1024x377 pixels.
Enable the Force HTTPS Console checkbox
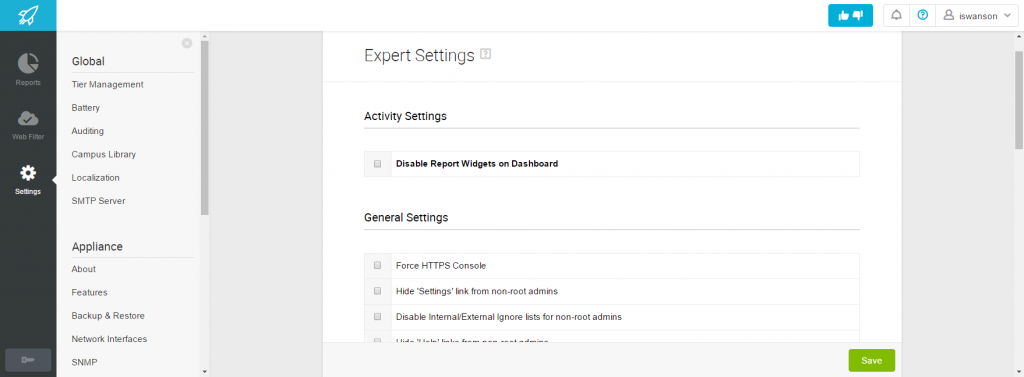pos(377,266)
